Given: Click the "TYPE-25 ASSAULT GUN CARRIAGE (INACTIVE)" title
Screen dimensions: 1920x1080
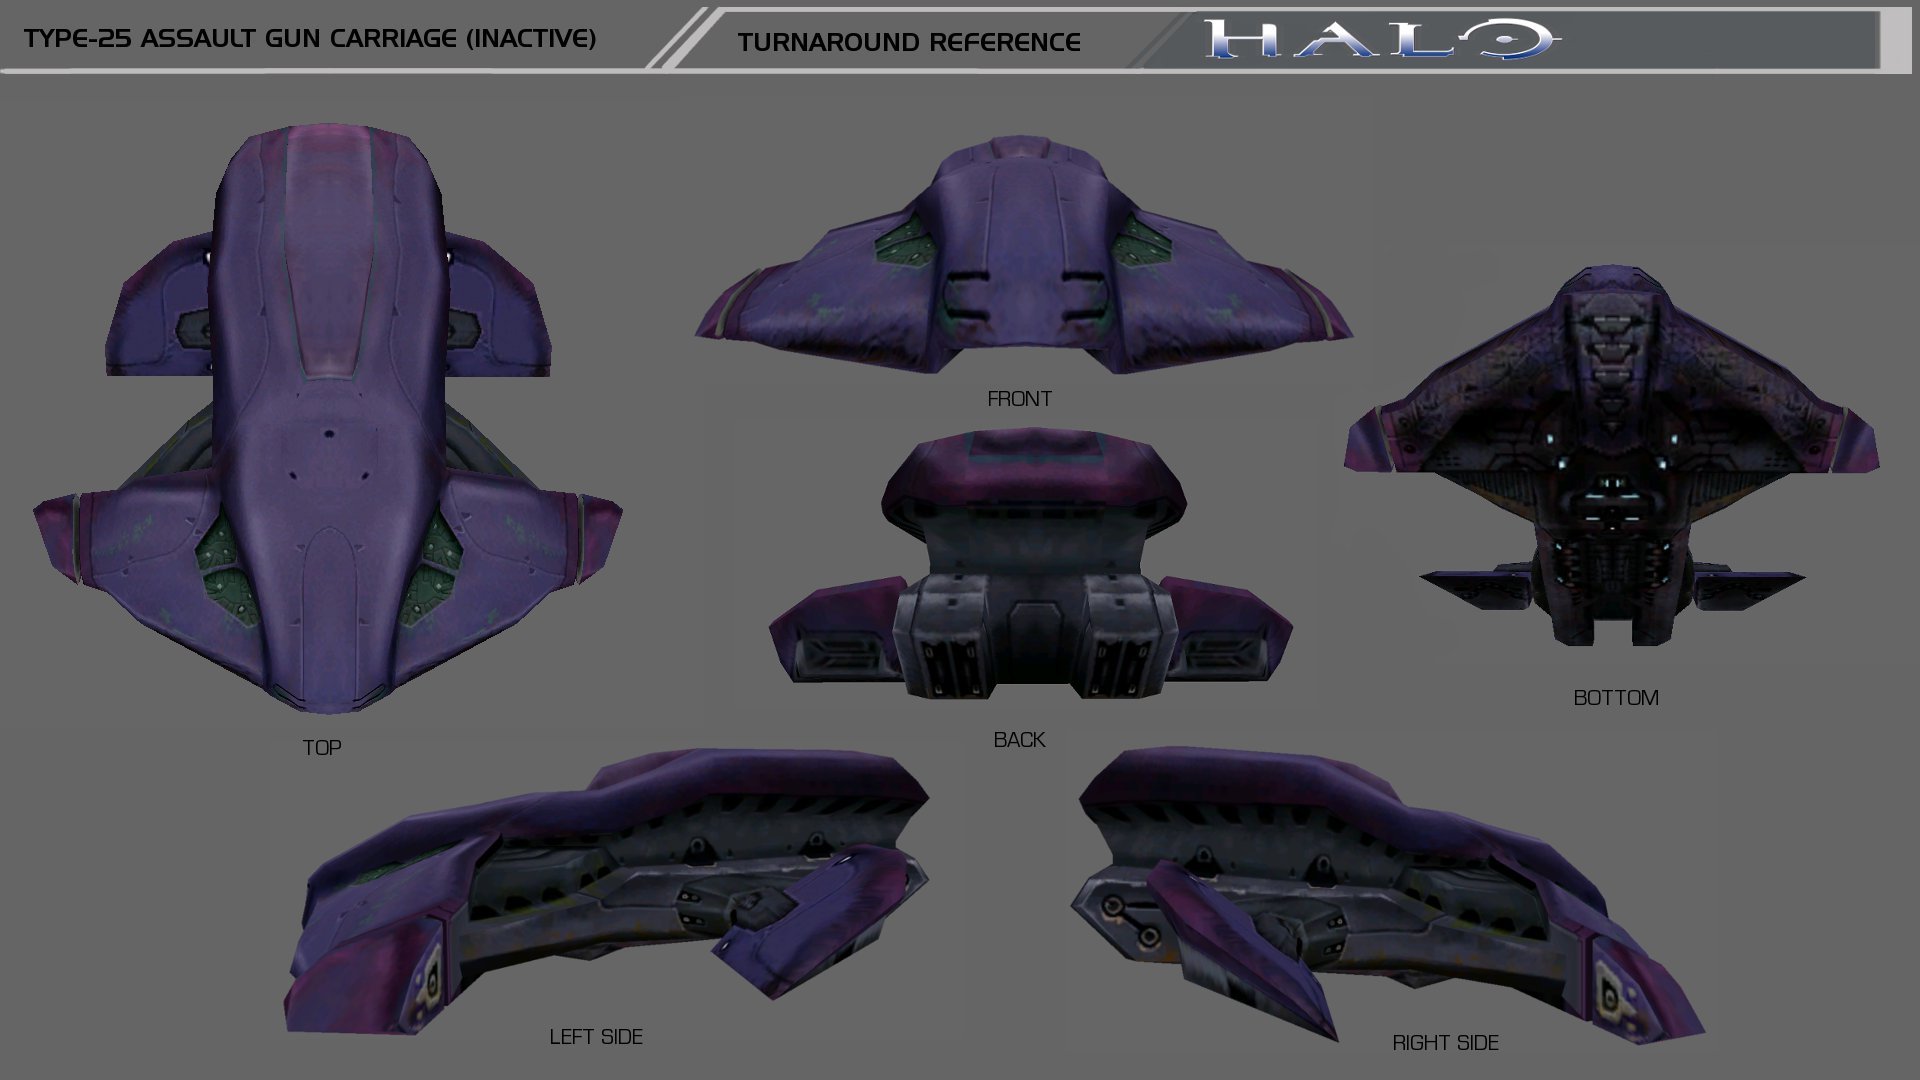Looking at the screenshot, I should [310, 38].
